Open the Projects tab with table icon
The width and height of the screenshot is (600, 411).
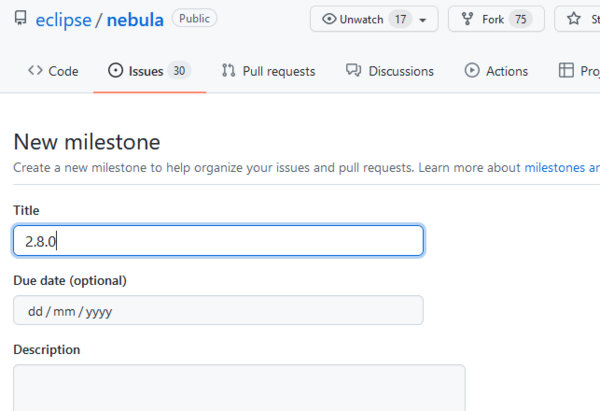pos(579,71)
